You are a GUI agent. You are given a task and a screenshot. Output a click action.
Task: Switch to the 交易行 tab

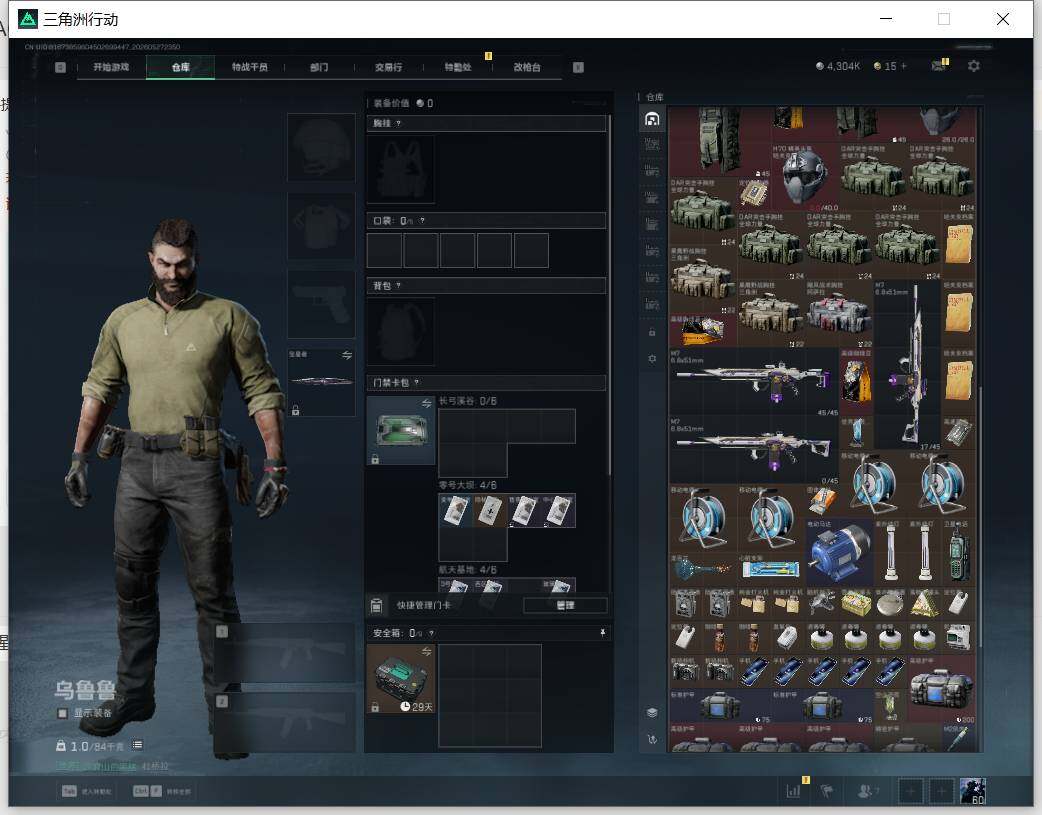[389, 67]
